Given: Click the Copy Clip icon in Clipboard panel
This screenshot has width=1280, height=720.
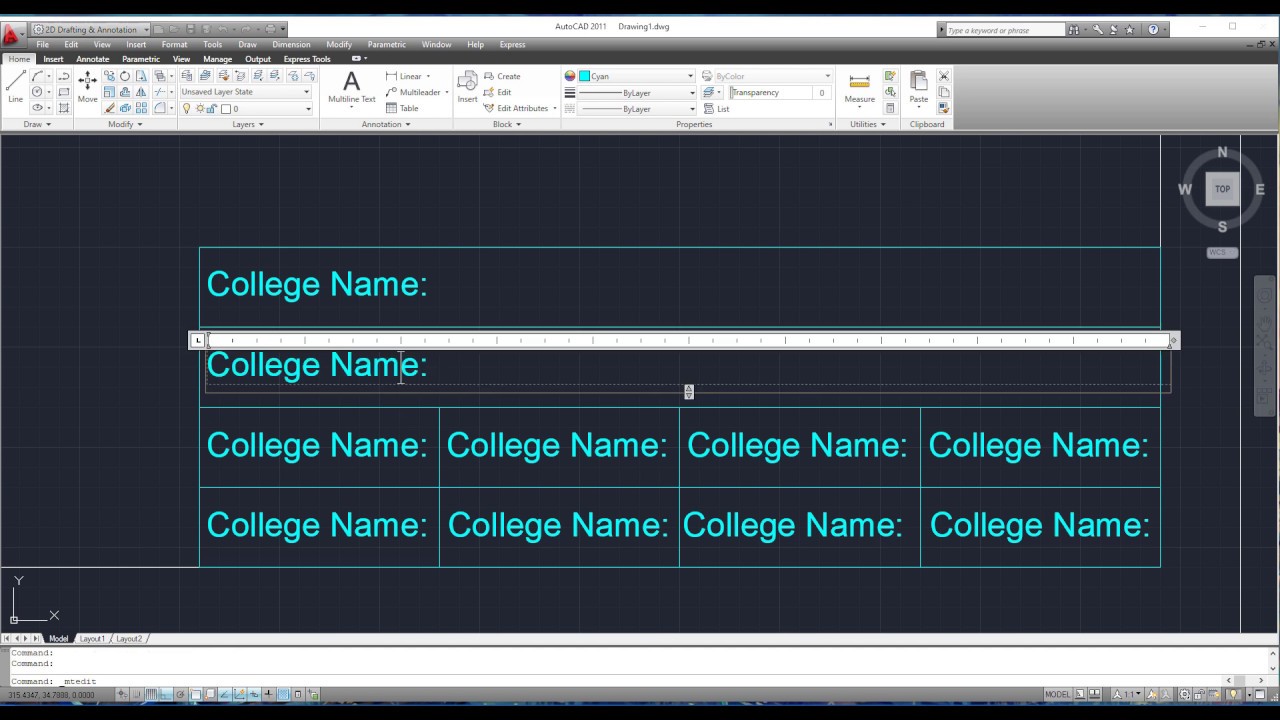Looking at the screenshot, I should [x=944, y=92].
